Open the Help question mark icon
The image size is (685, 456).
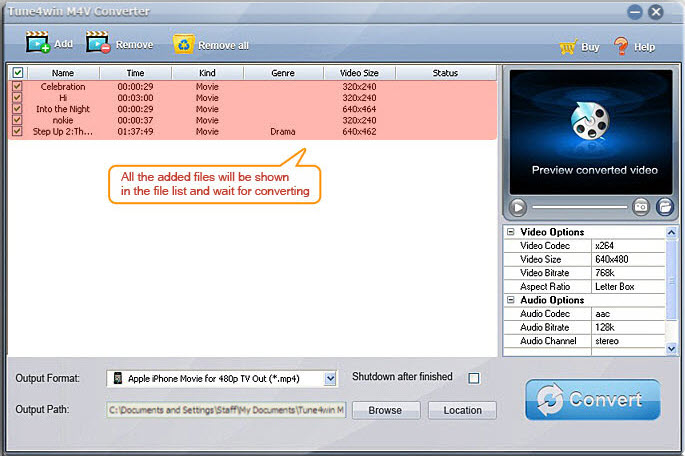tap(621, 46)
